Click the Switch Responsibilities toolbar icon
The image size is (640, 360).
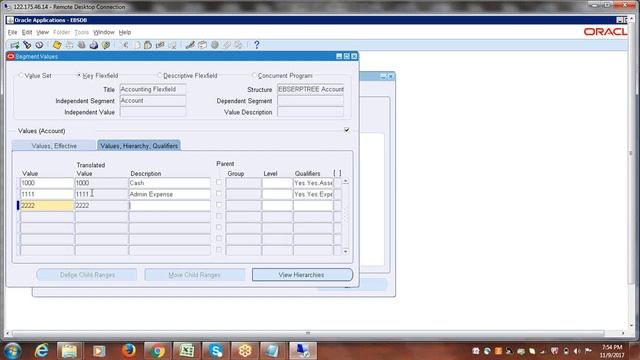(x=82, y=45)
